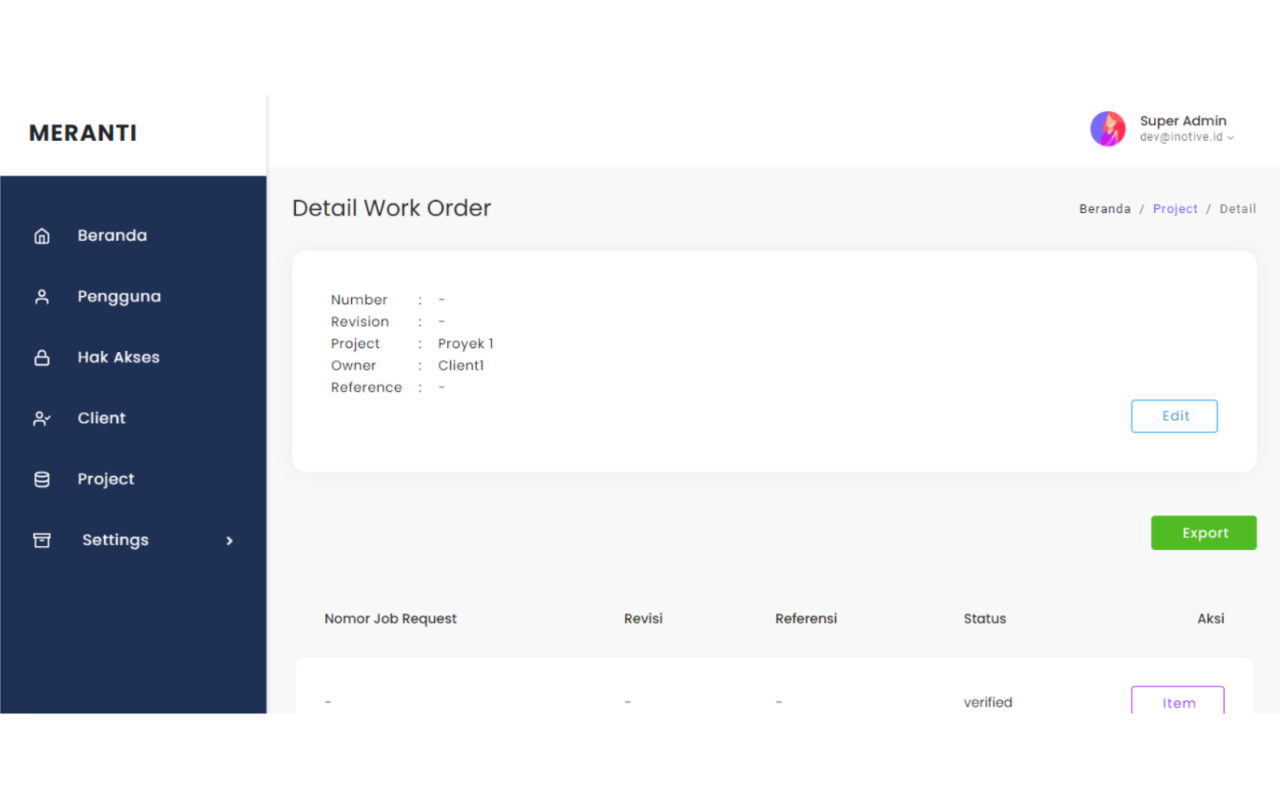Viewport: 1280px width, 800px height.
Task: Open Hak Akses menu item
Action: 119,358
